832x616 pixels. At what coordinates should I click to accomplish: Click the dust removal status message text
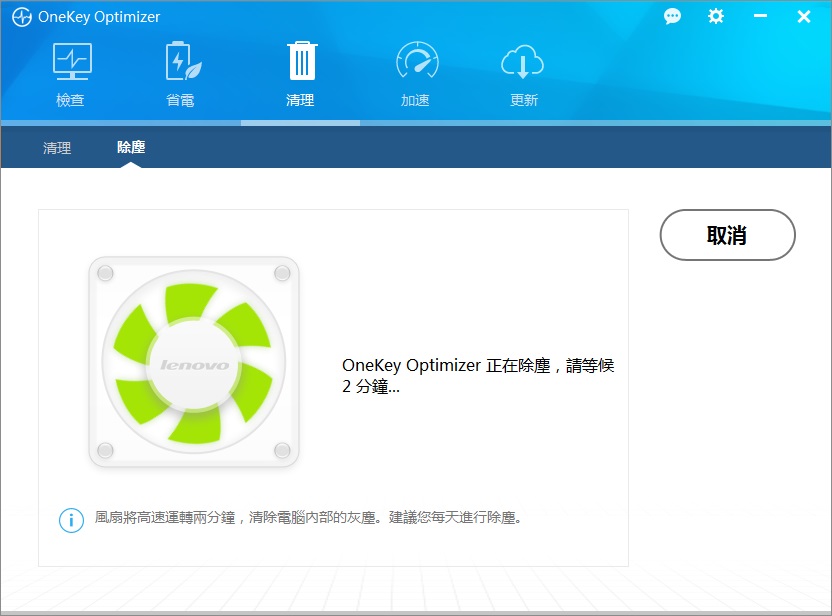478,376
